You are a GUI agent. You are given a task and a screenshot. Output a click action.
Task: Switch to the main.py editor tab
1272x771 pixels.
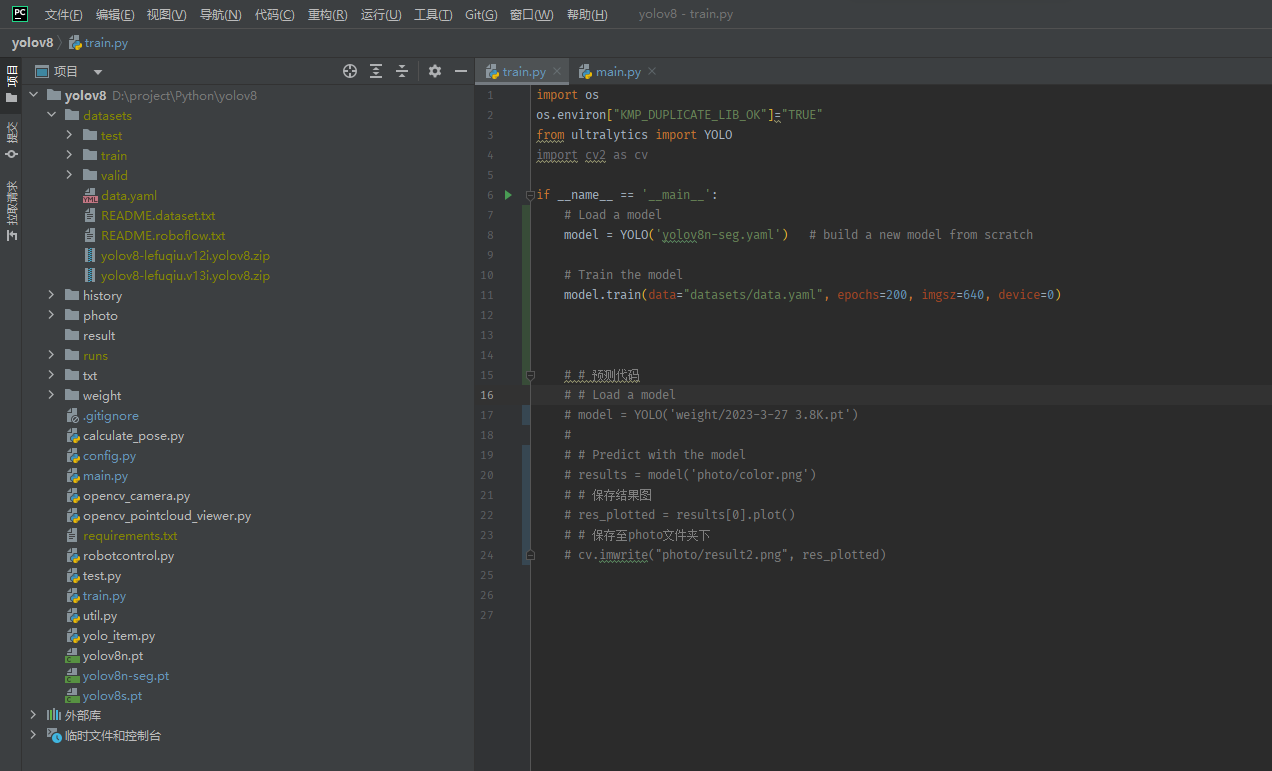click(x=617, y=71)
